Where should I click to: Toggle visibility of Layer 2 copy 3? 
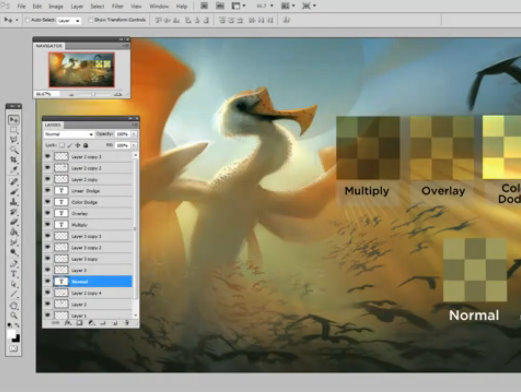click(48, 156)
